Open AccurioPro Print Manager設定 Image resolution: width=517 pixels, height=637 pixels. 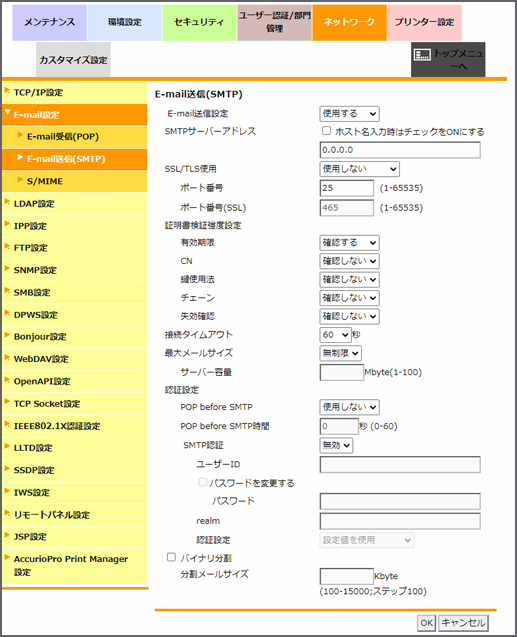click(75, 566)
